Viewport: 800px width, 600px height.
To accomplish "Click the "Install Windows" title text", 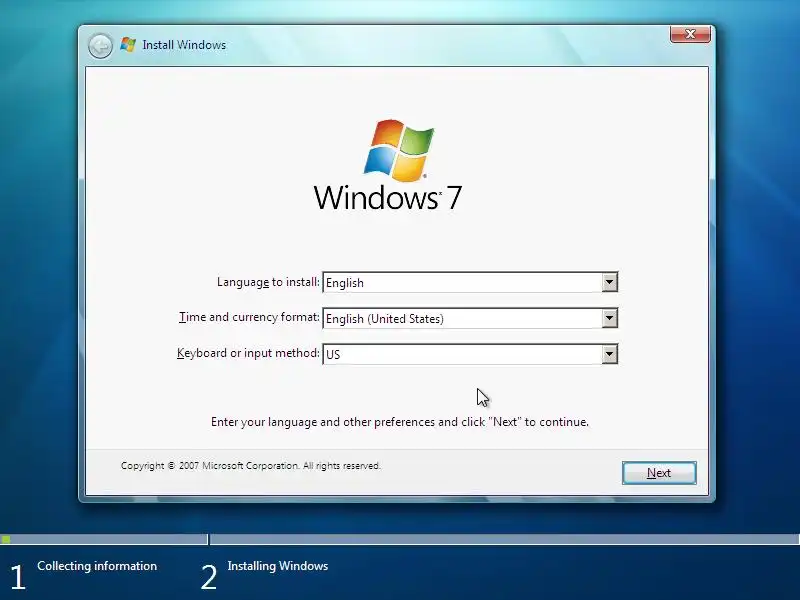I will pyautogui.click(x=184, y=45).
